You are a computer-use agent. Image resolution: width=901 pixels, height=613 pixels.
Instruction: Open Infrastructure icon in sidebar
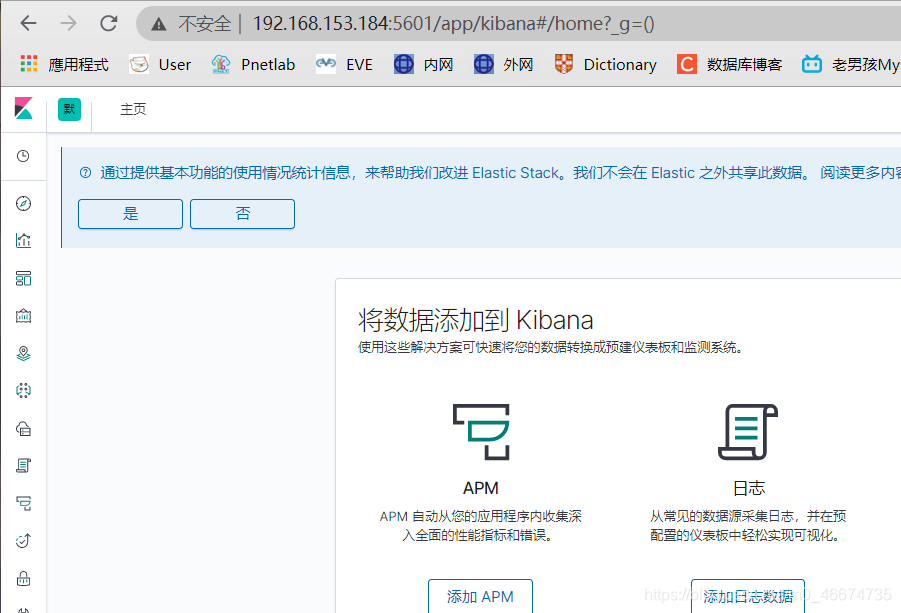pos(24,429)
